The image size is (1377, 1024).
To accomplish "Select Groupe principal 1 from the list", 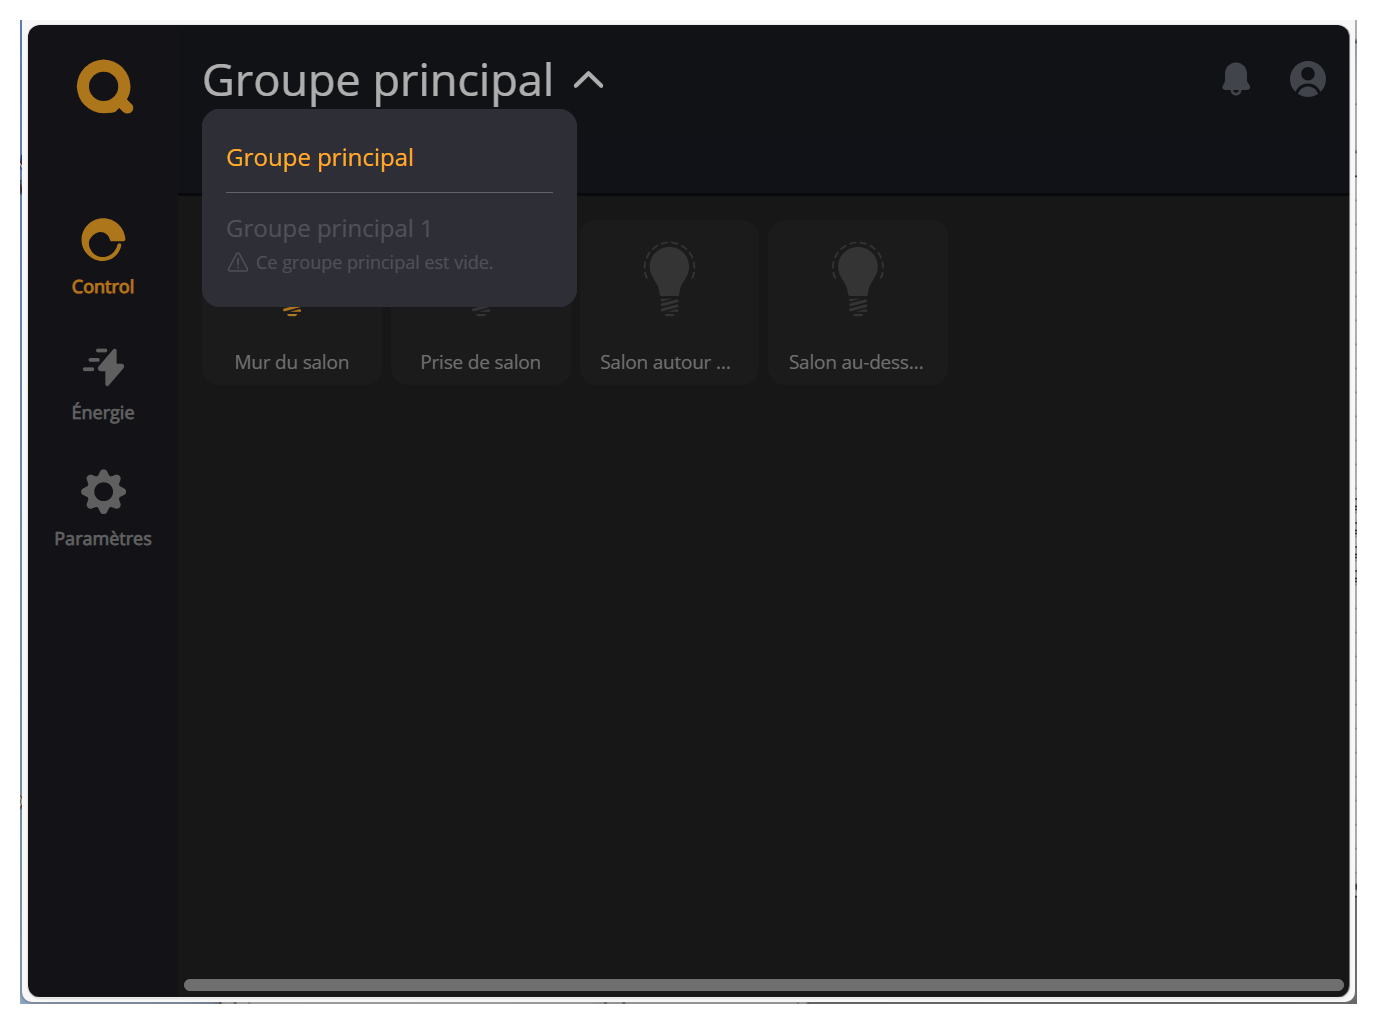I will click(329, 228).
